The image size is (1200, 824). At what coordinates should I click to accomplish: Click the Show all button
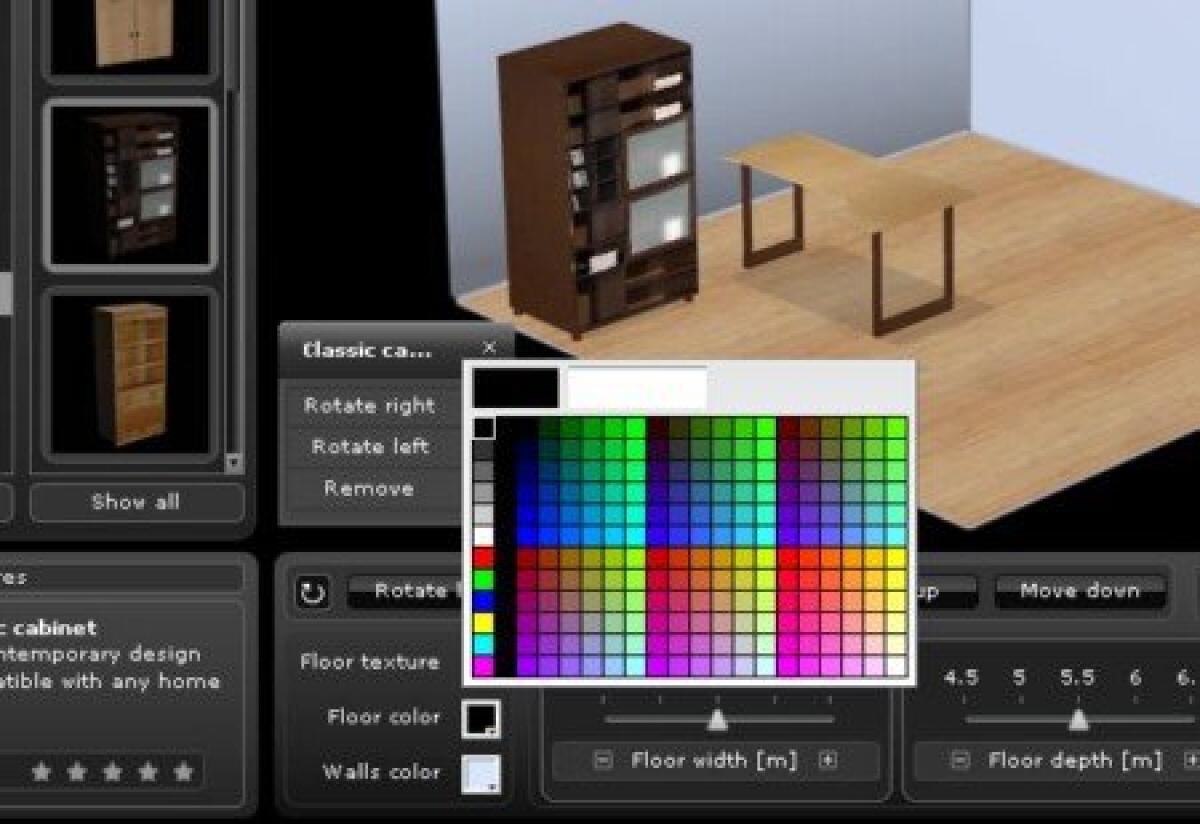pyautogui.click(x=135, y=502)
